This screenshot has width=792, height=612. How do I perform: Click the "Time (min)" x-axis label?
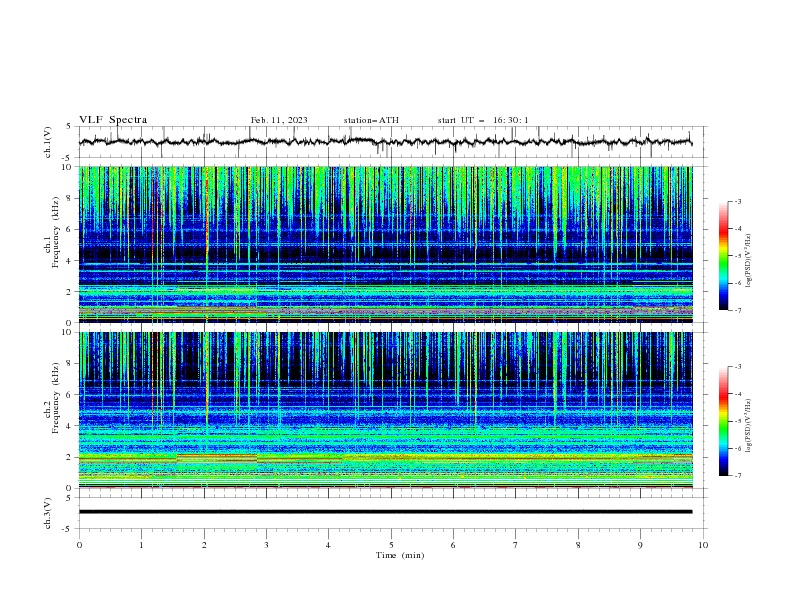(400, 555)
